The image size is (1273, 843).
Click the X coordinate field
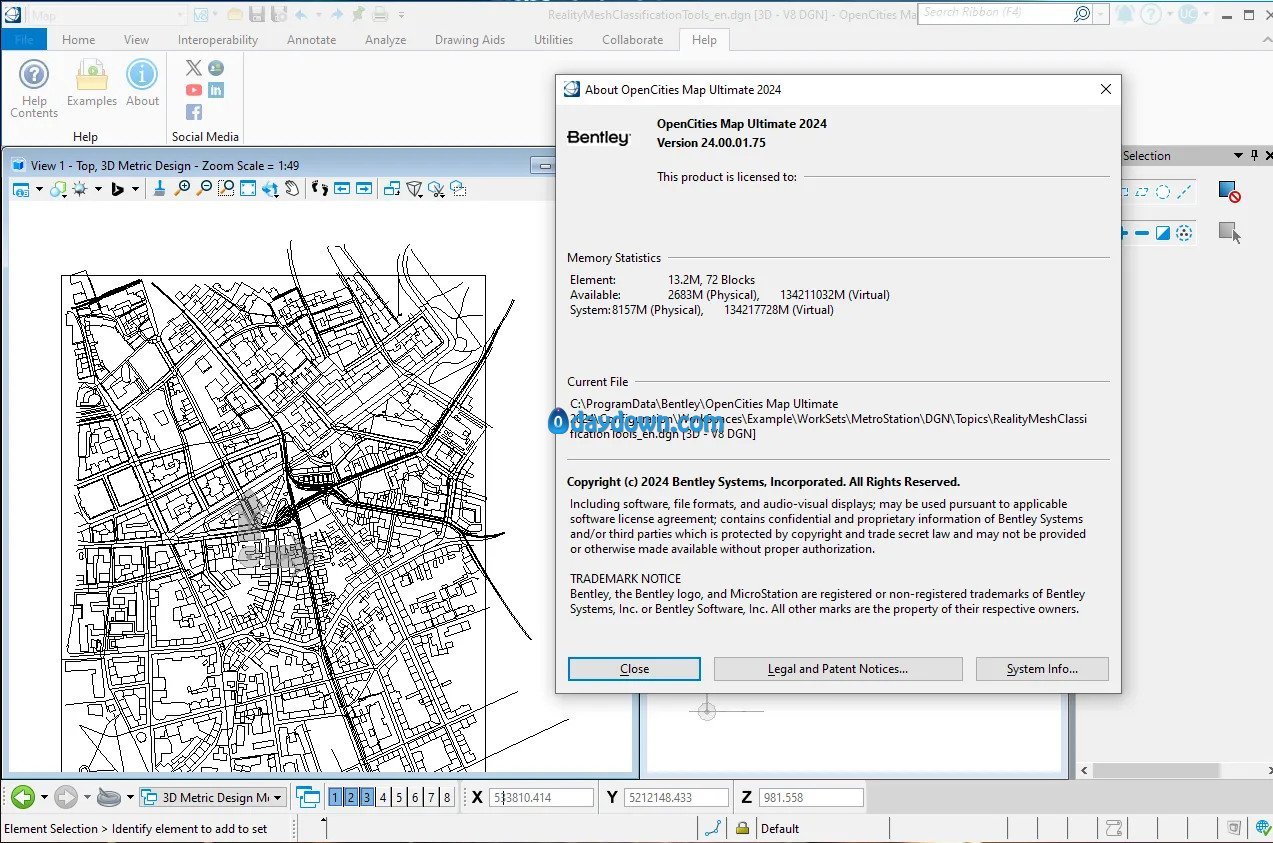pos(541,797)
